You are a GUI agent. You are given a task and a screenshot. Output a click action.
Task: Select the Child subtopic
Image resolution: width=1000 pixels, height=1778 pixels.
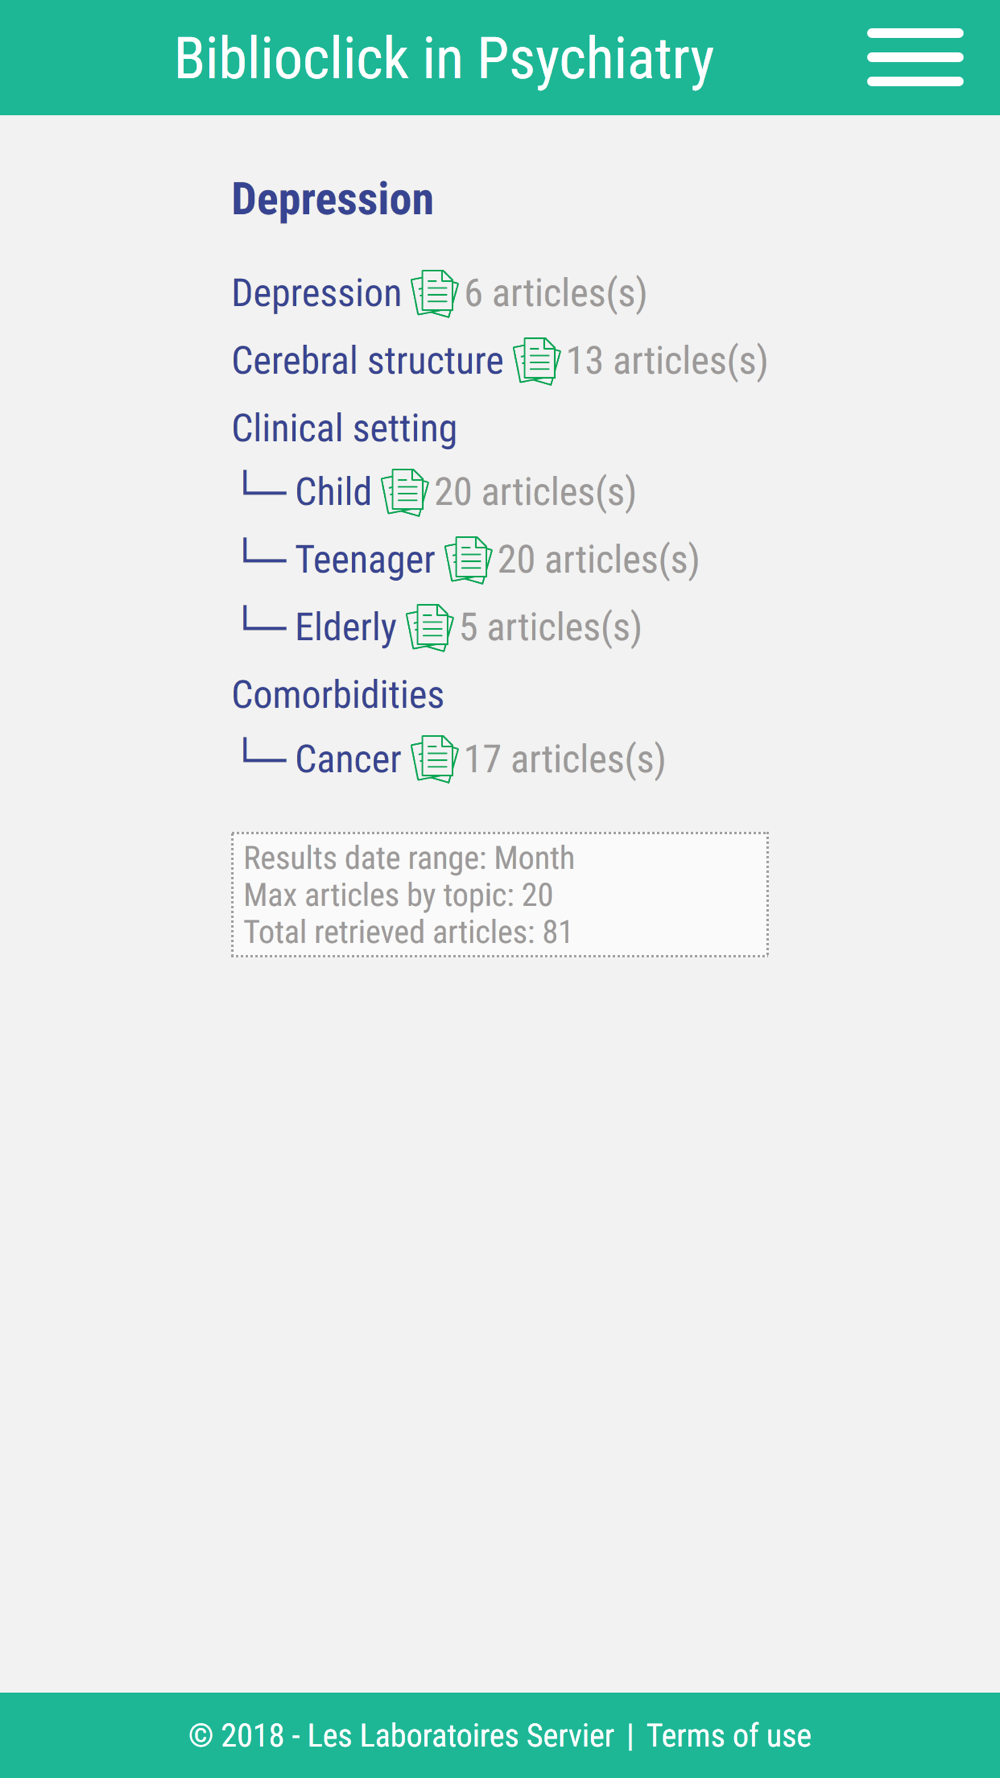pos(333,492)
